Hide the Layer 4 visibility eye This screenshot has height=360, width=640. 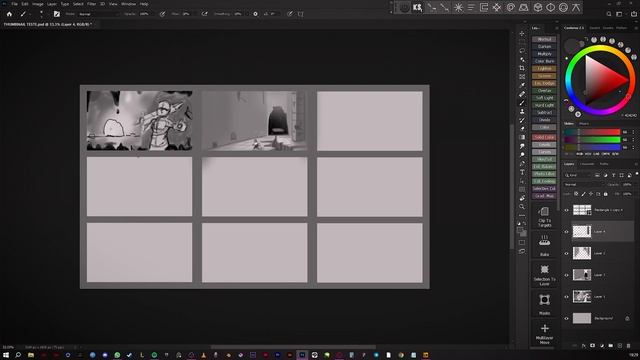[567, 232]
